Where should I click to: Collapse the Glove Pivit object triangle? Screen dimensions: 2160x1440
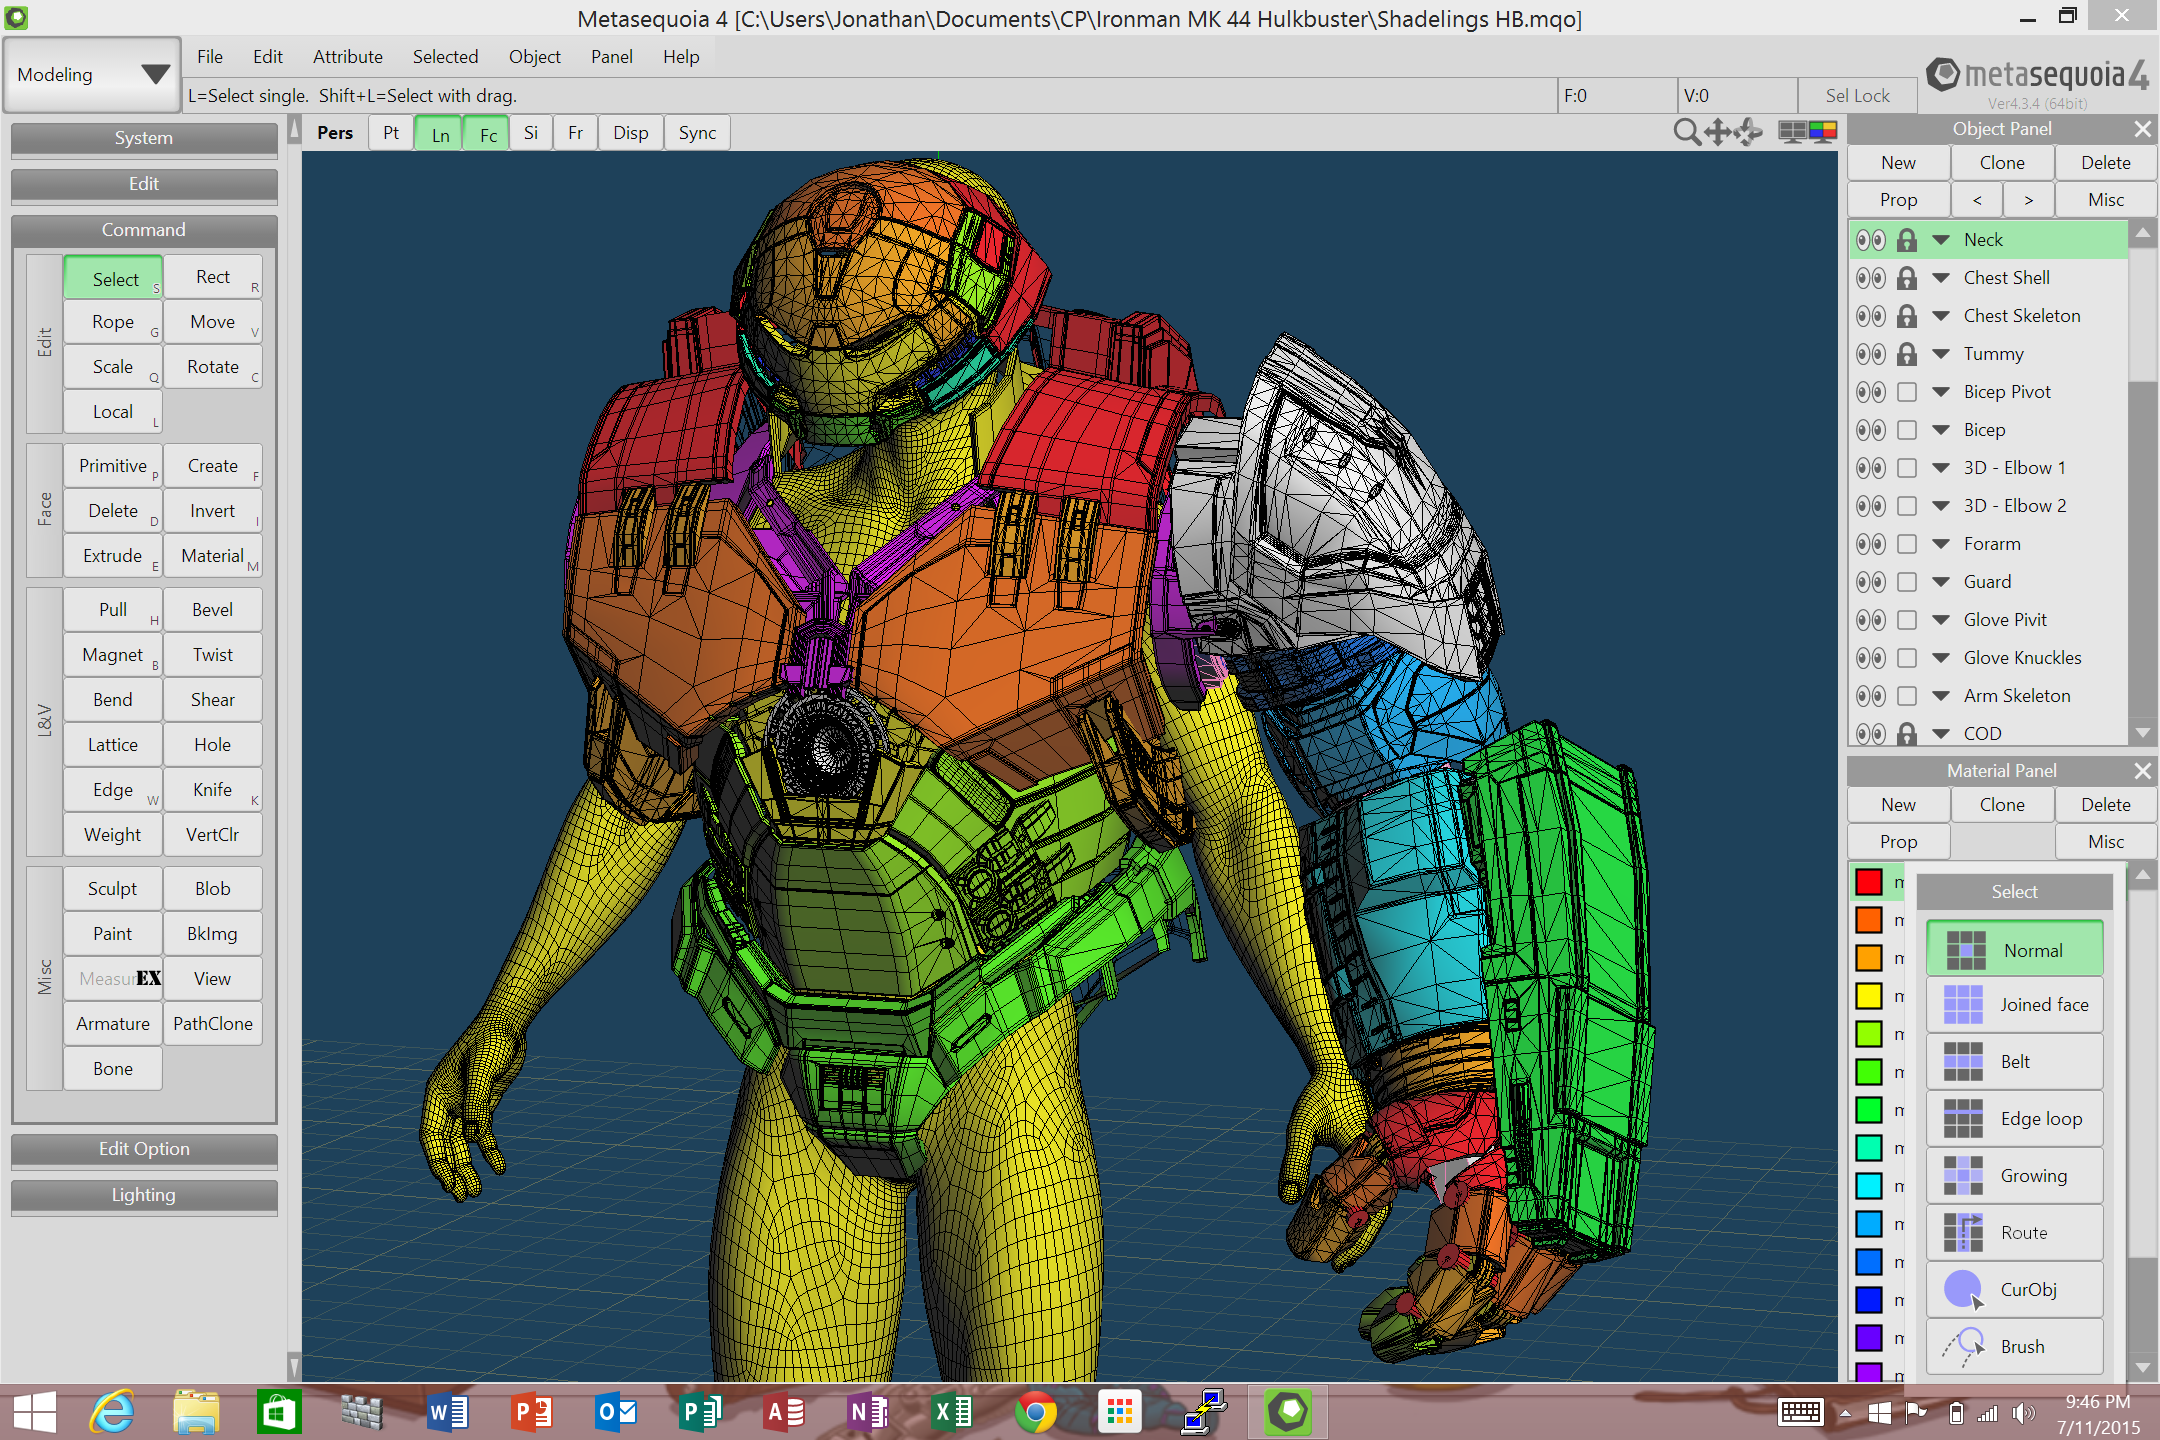click(1941, 620)
